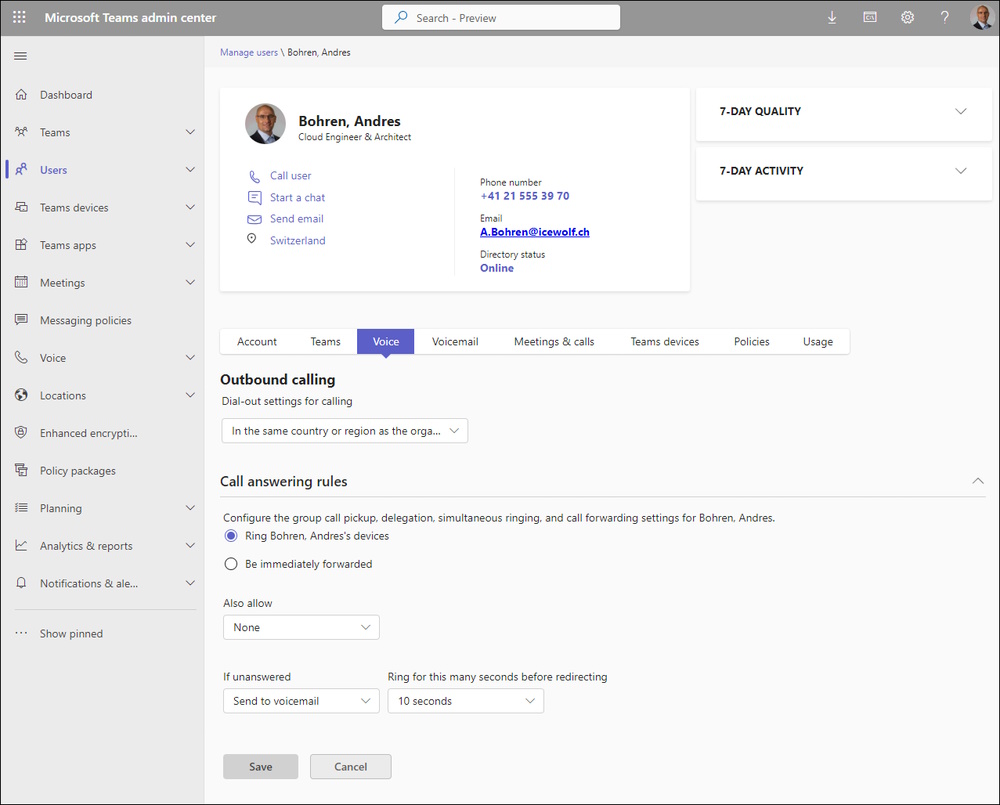Switch to the Teams tab
1000x805 pixels.
[325, 341]
